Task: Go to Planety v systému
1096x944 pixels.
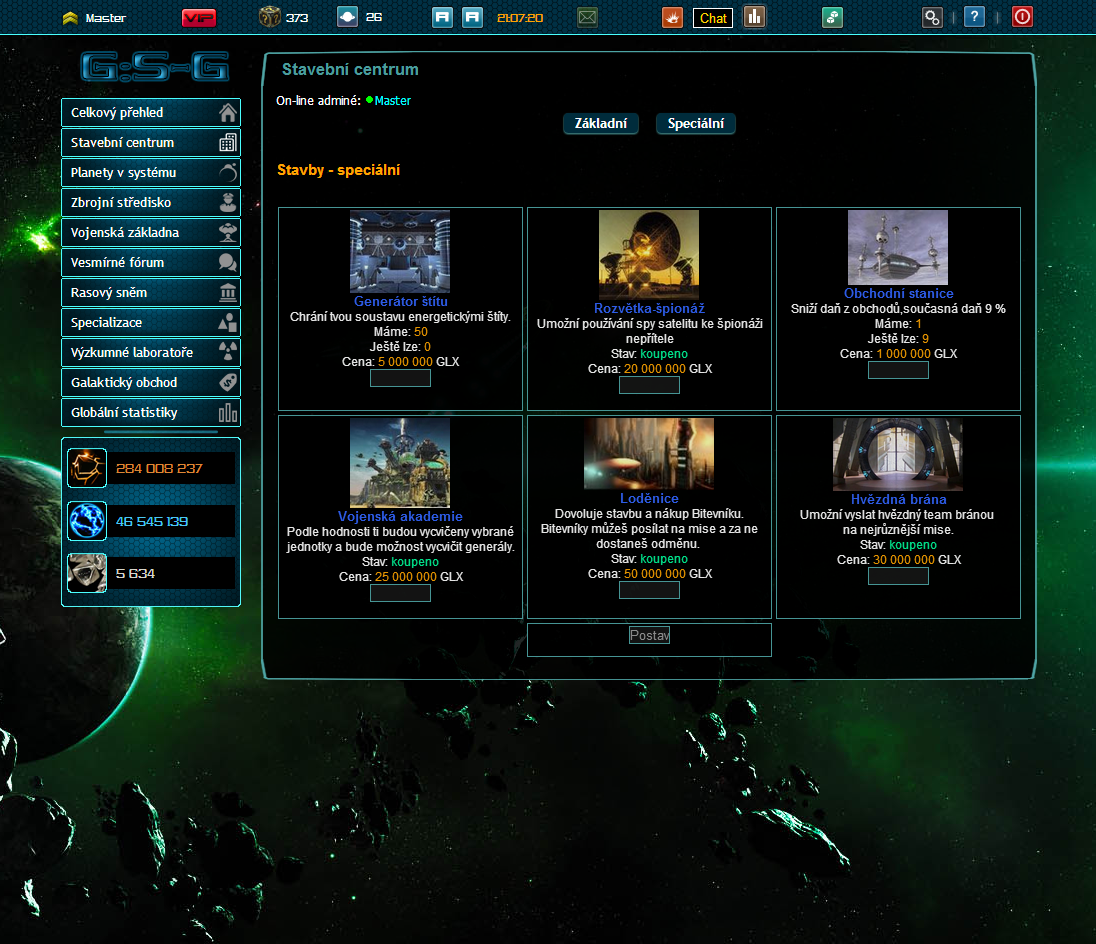Action: click(x=151, y=173)
